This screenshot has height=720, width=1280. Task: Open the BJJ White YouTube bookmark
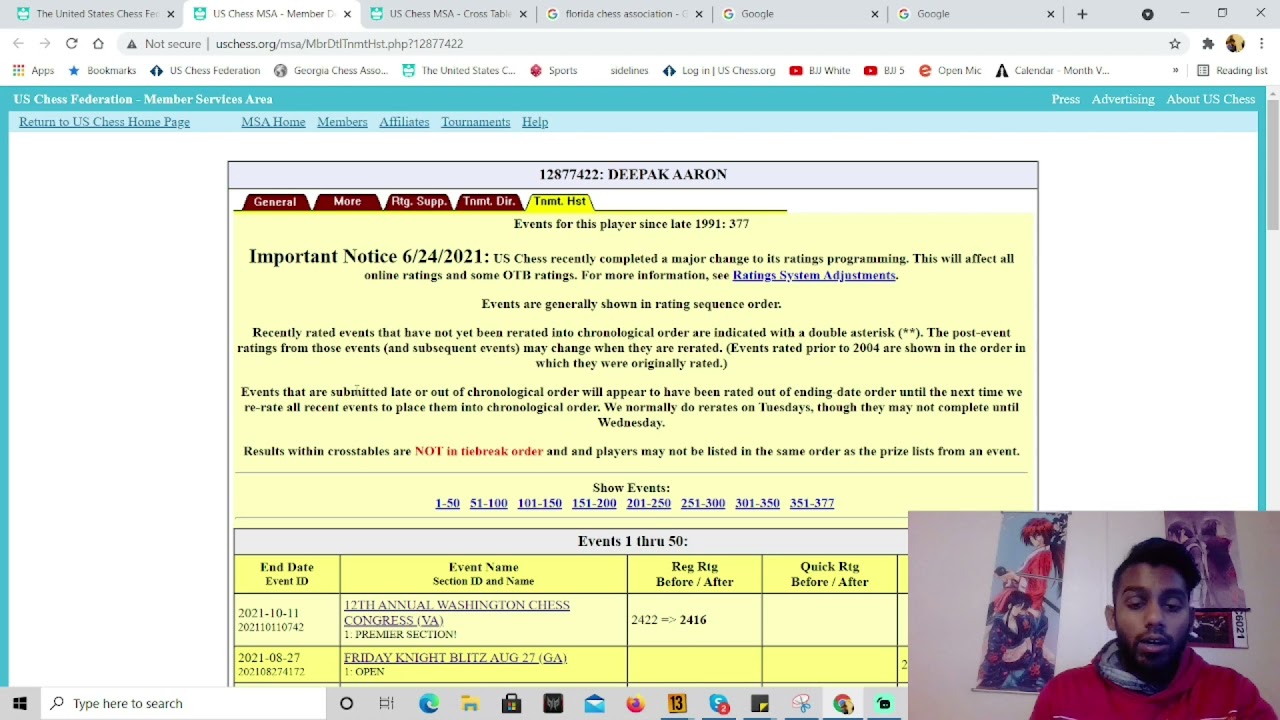click(x=819, y=71)
